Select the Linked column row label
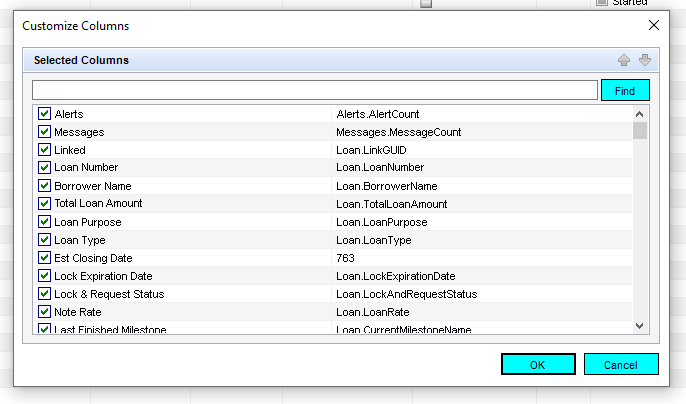The image size is (686, 404). click(70, 150)
